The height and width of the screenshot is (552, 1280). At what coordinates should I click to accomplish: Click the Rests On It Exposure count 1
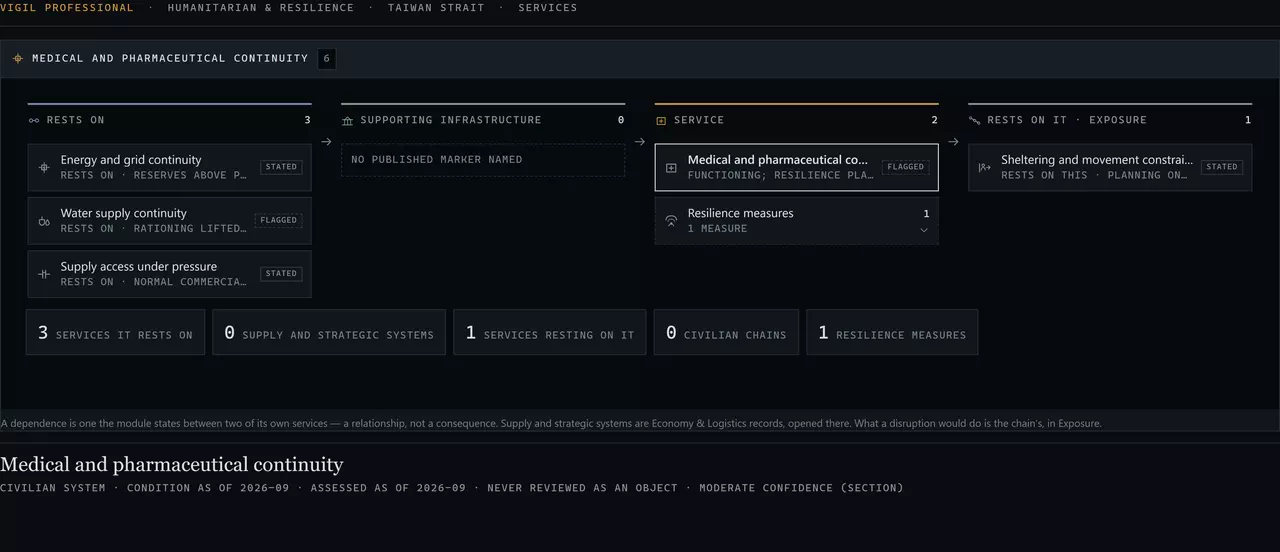pos(1248,120)
